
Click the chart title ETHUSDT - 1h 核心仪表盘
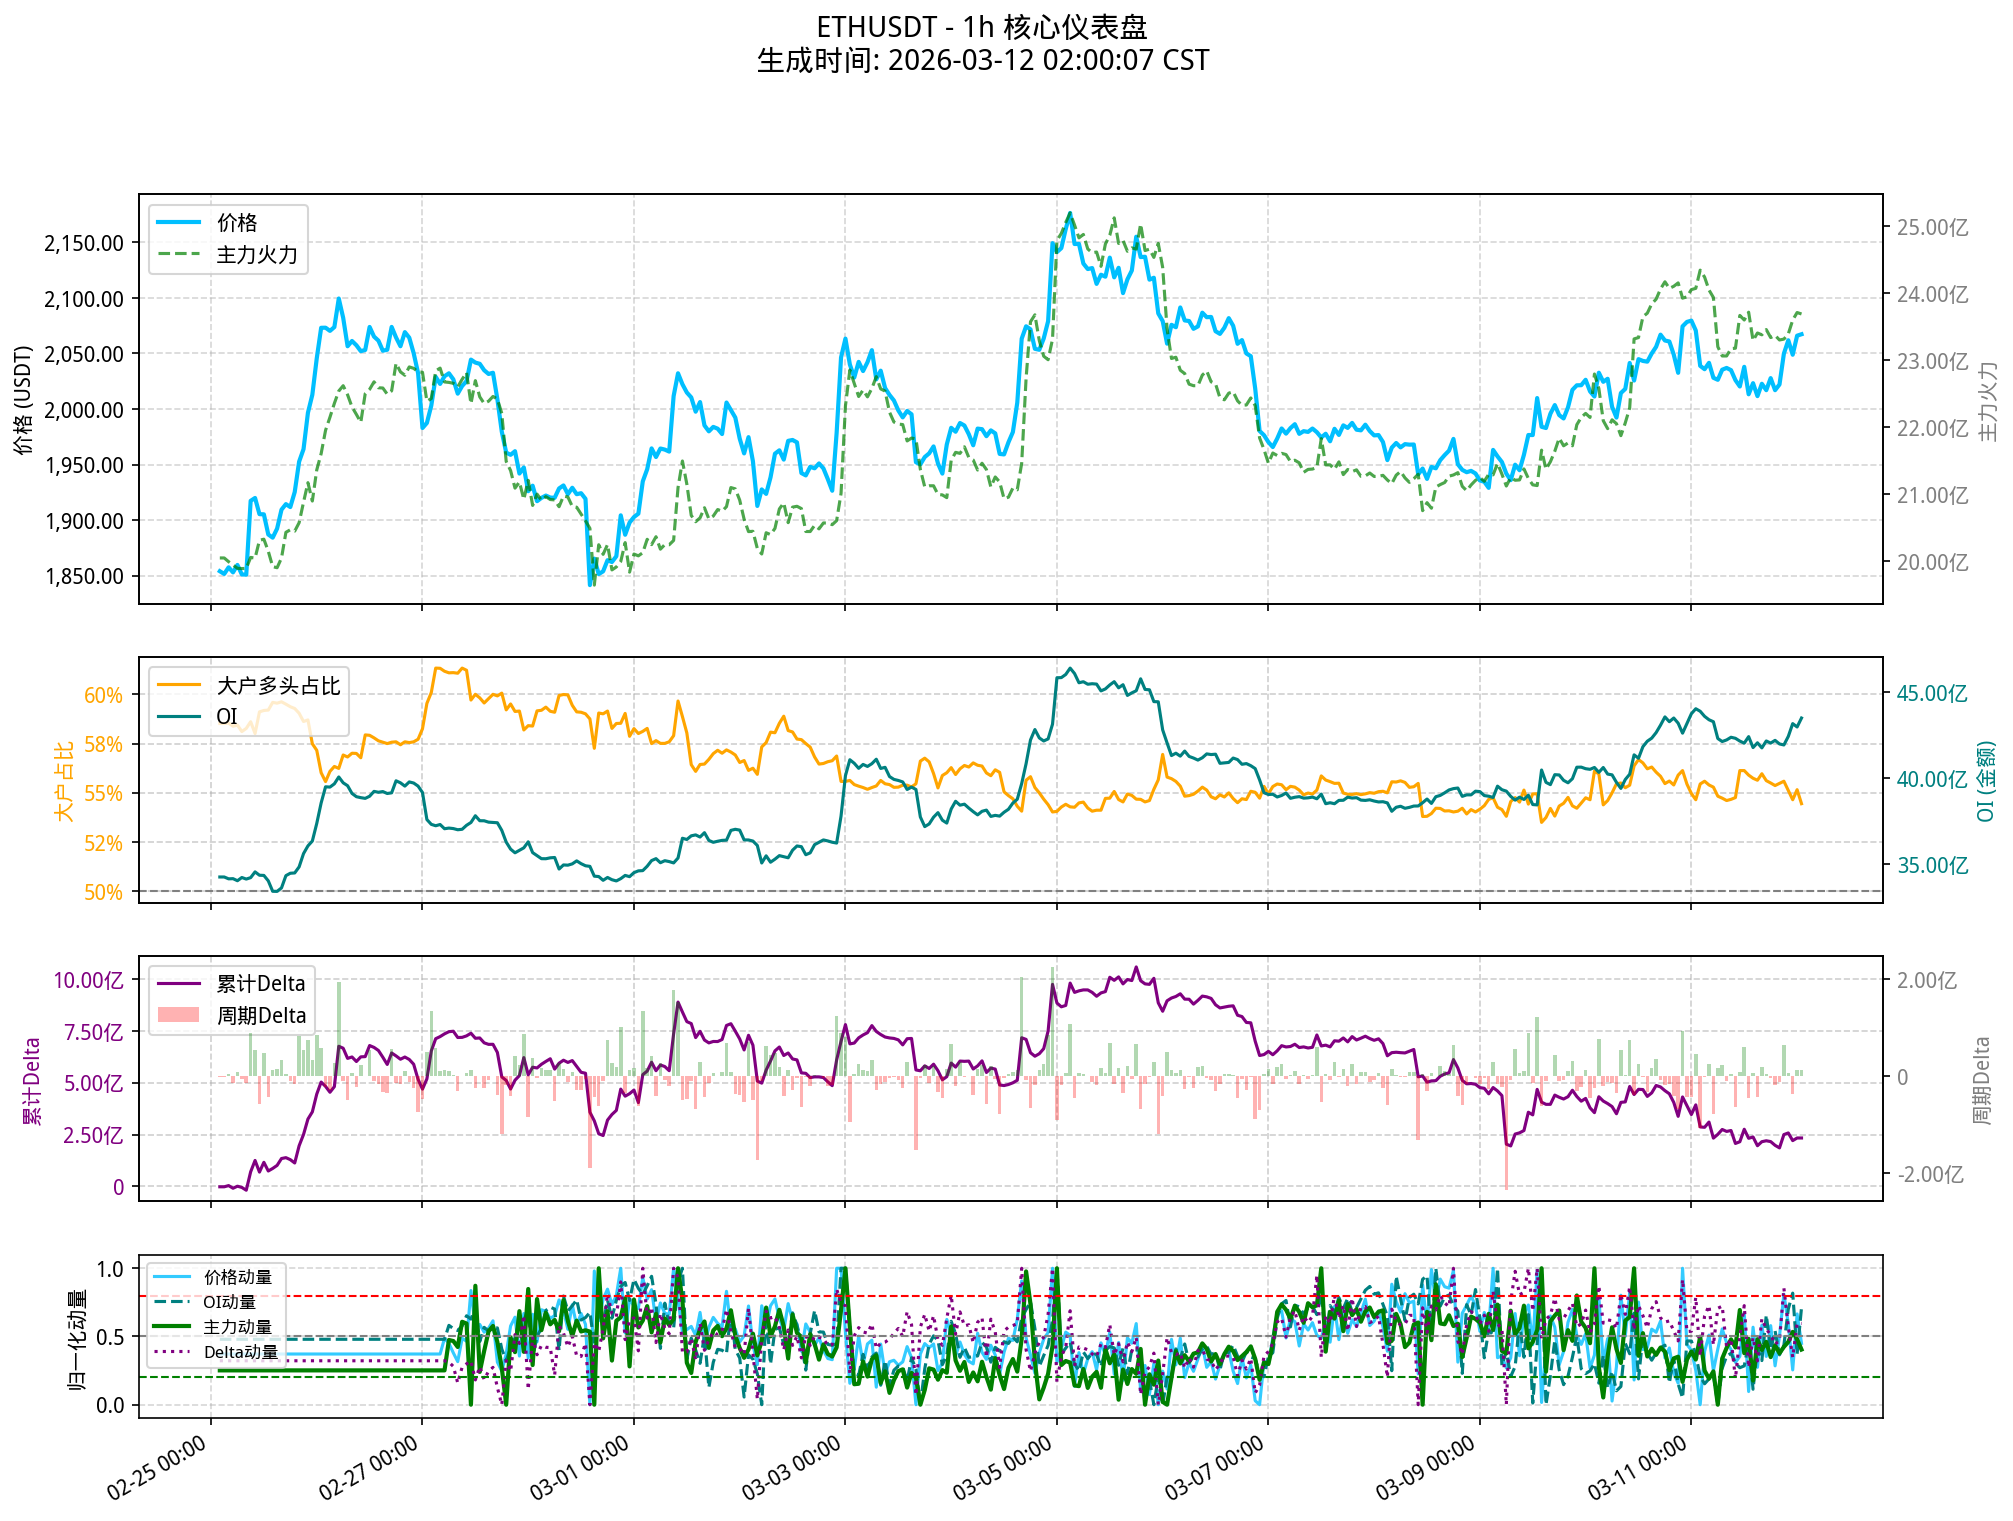(982, 27)
